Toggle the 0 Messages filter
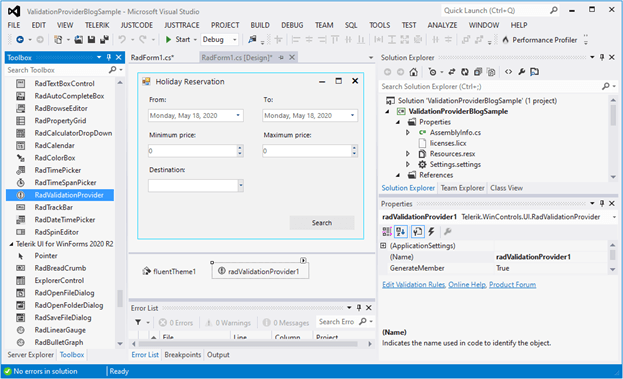The width and height of the screenshot is (623, 379). coord(286,323)
